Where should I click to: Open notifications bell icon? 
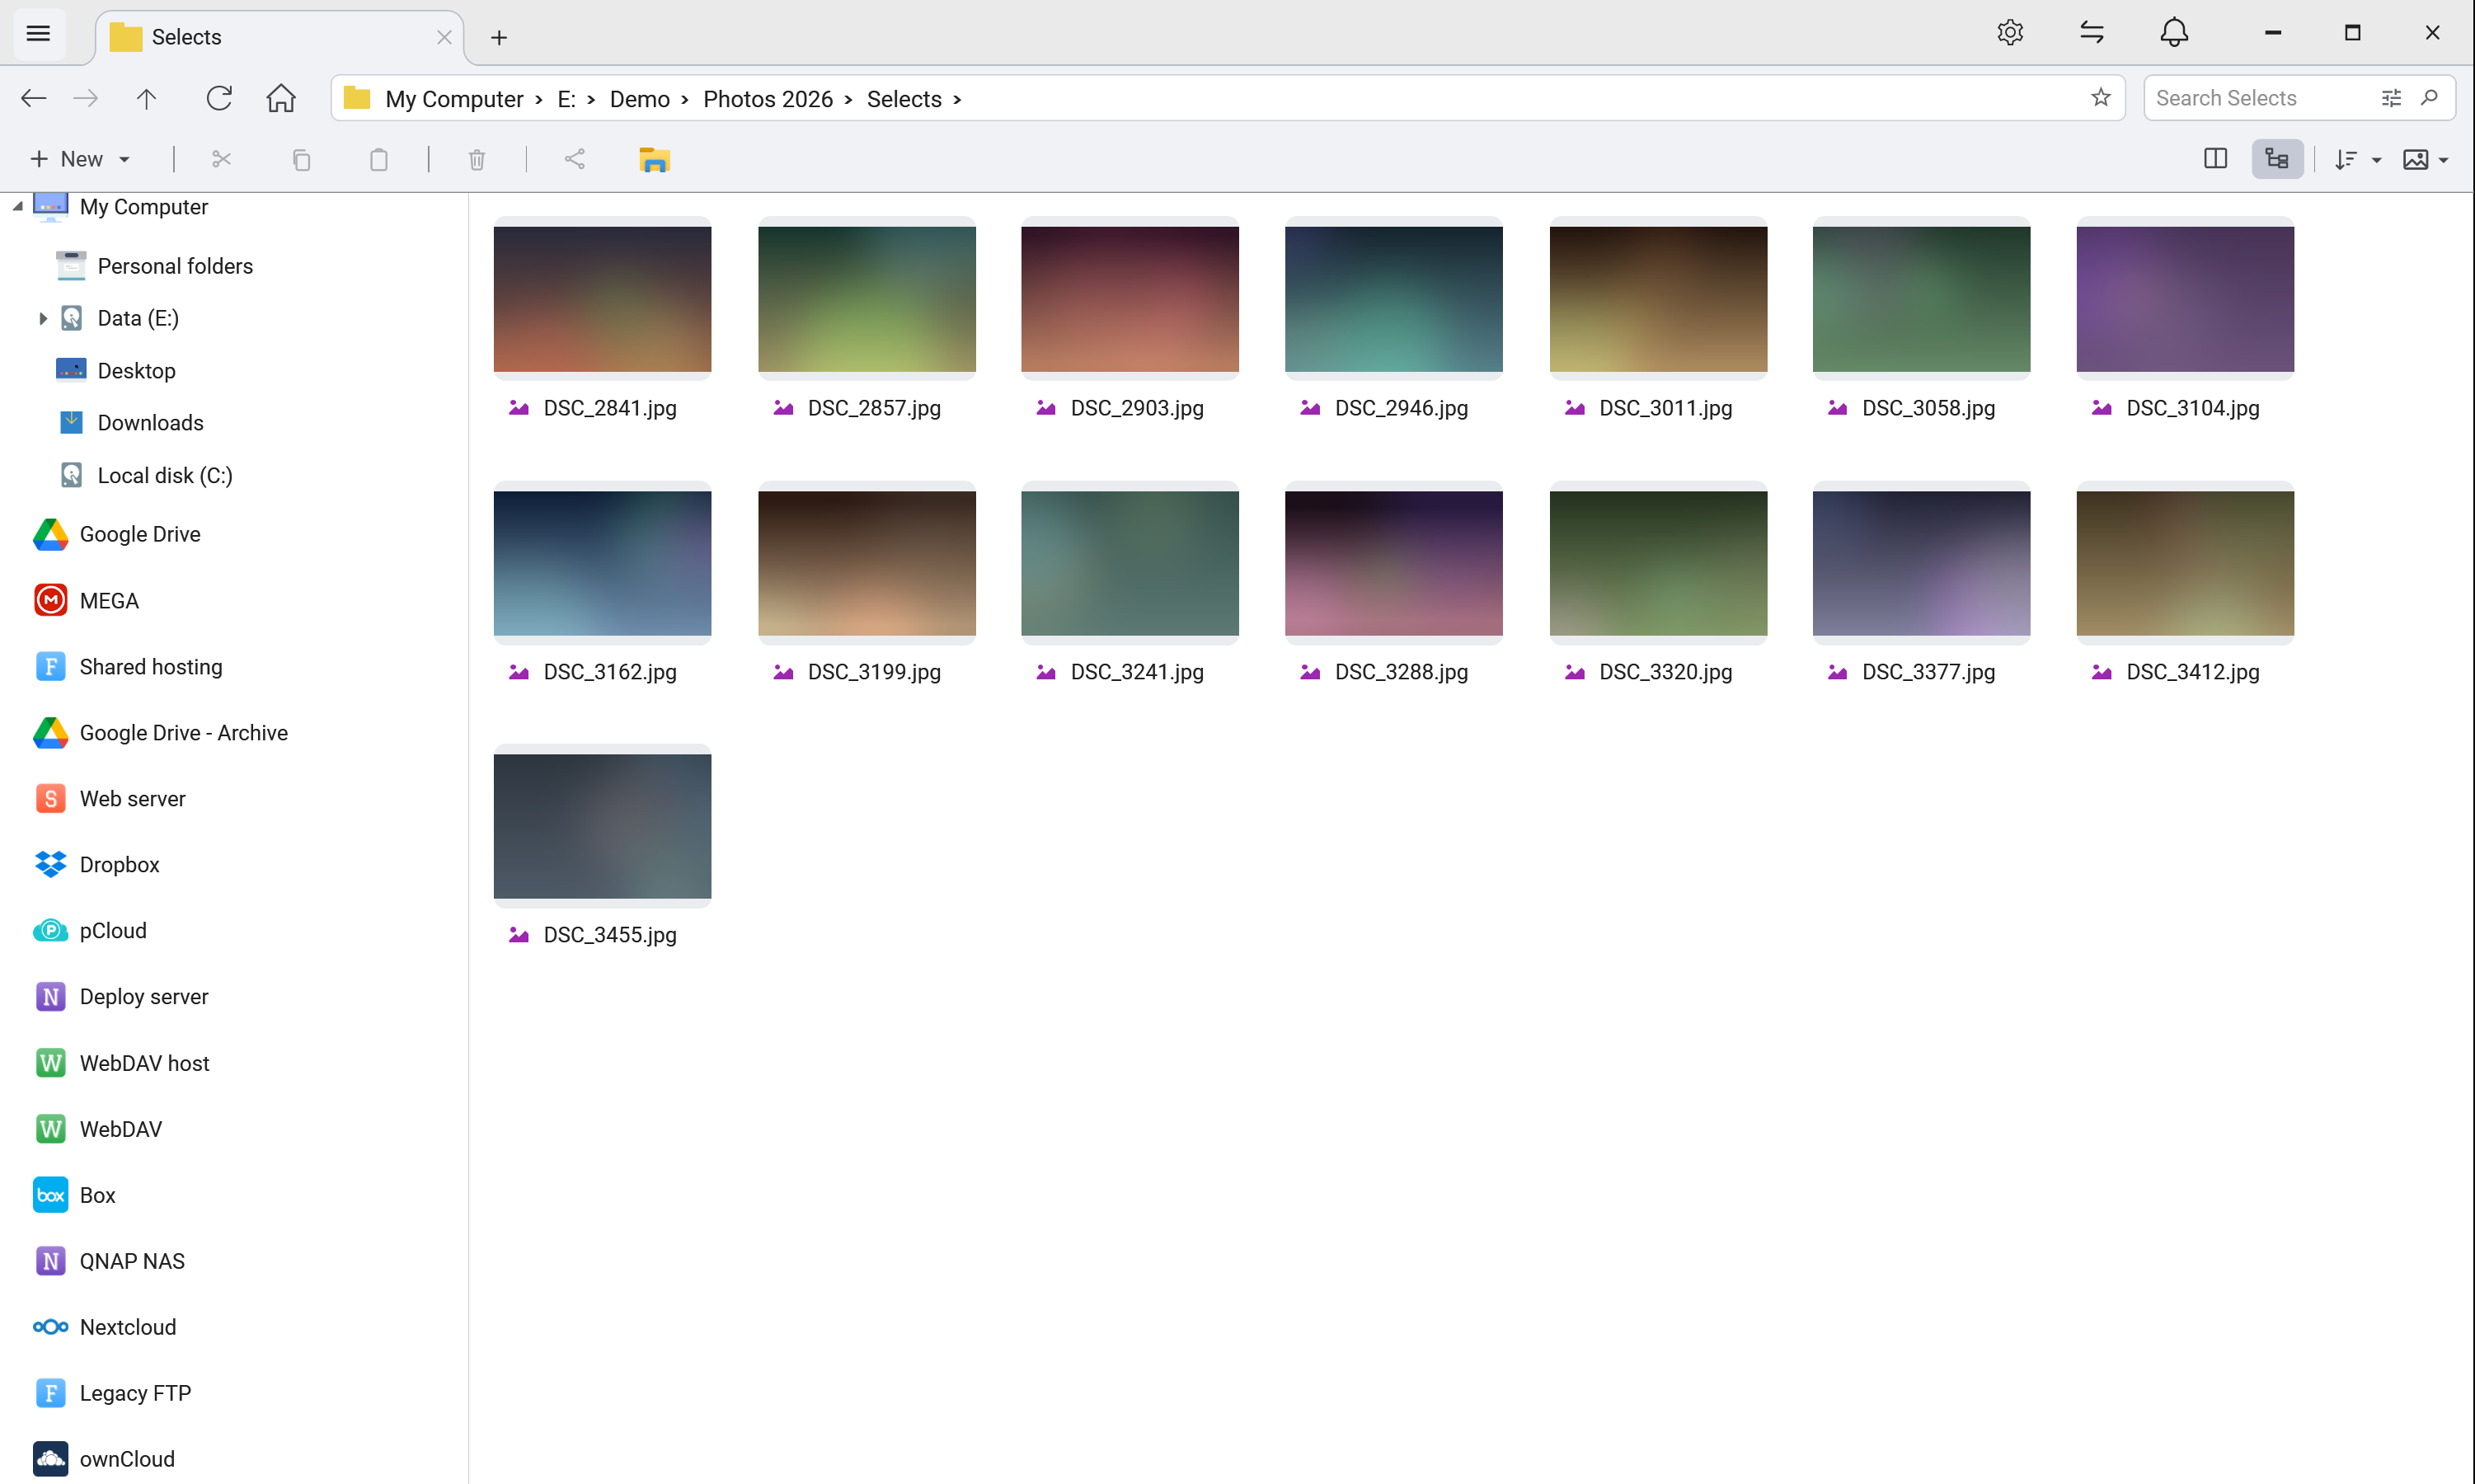click(x=2174, y=33)
